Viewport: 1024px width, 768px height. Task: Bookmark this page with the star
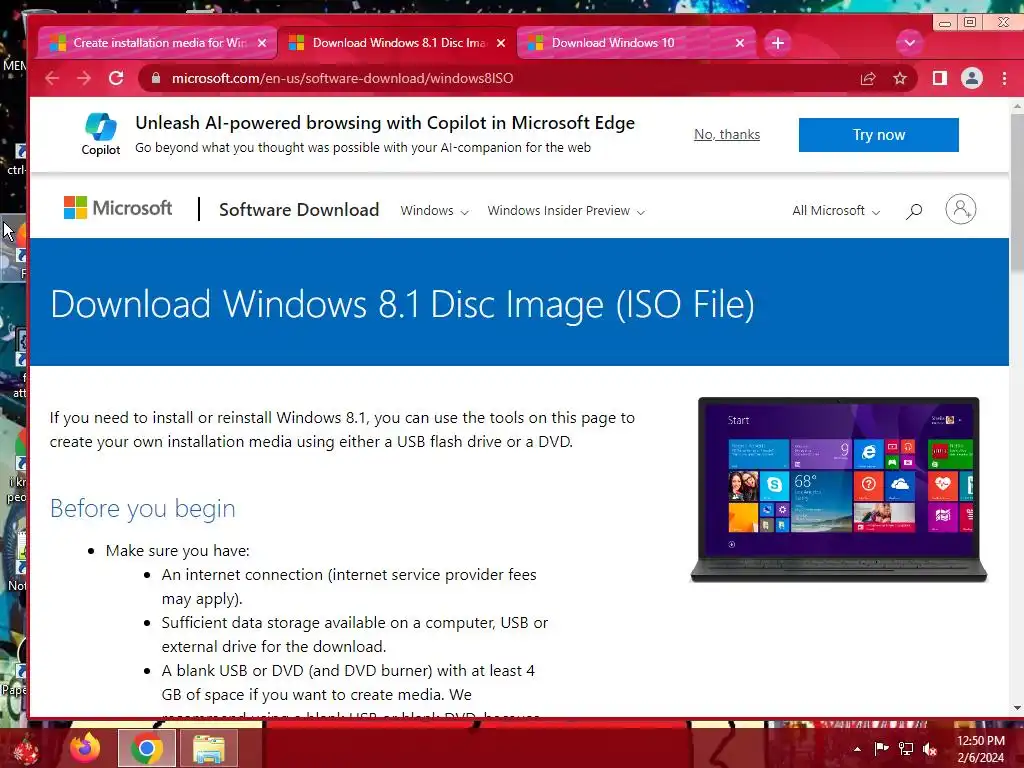tap(900, 78)
